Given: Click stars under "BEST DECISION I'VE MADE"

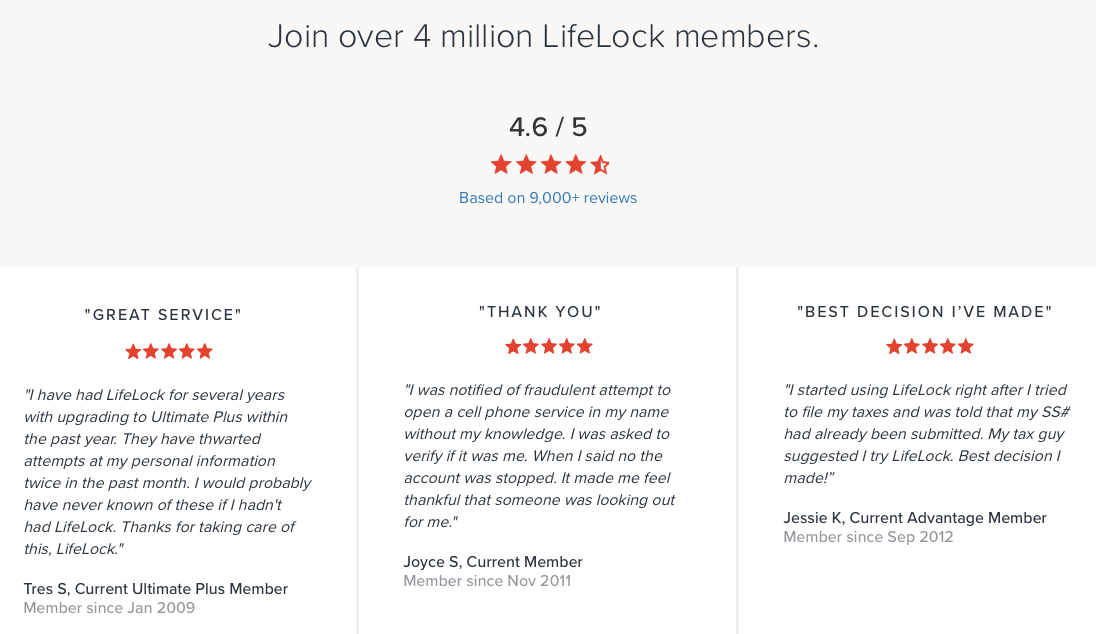Looking at the screenshot, I should pos(929,346).
